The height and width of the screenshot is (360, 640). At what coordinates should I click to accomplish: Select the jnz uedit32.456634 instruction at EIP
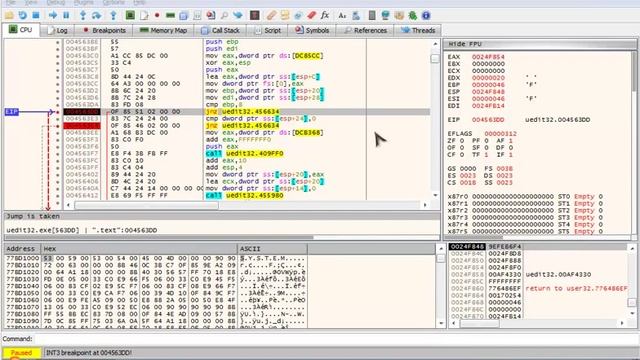click(x=243, y=111)
